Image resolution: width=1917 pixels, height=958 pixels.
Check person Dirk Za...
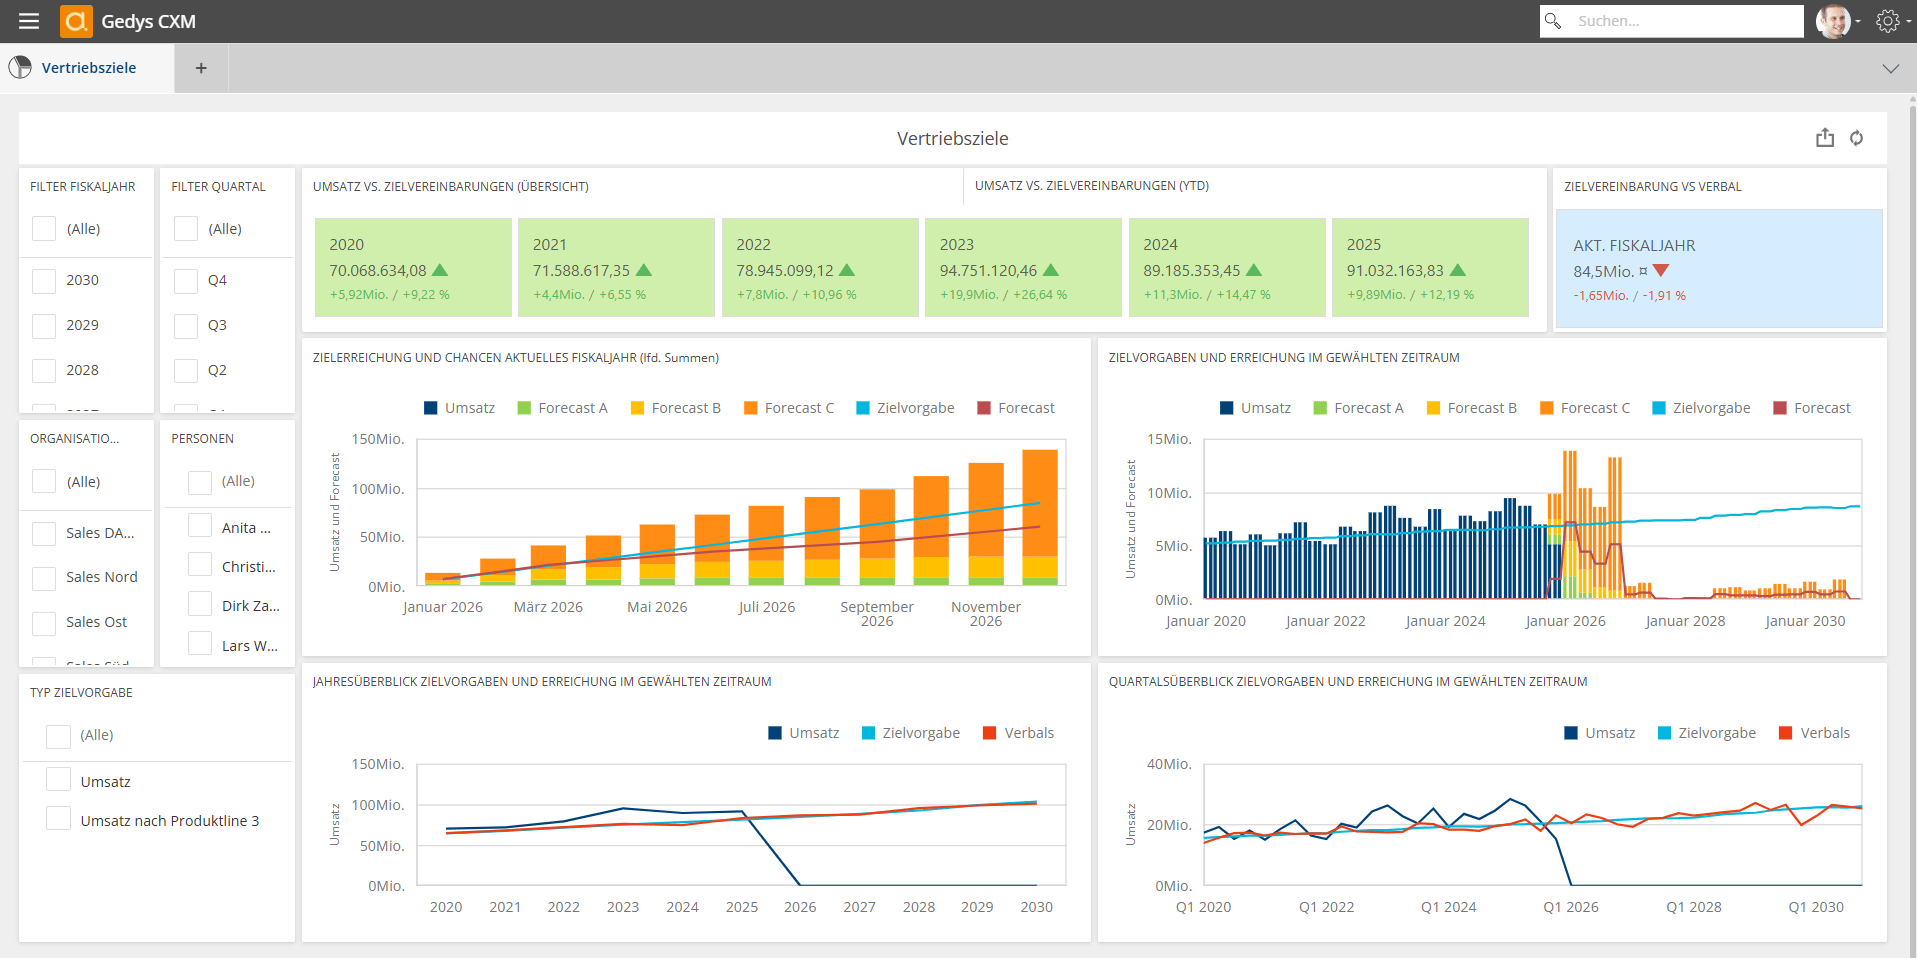coord(200,604)
